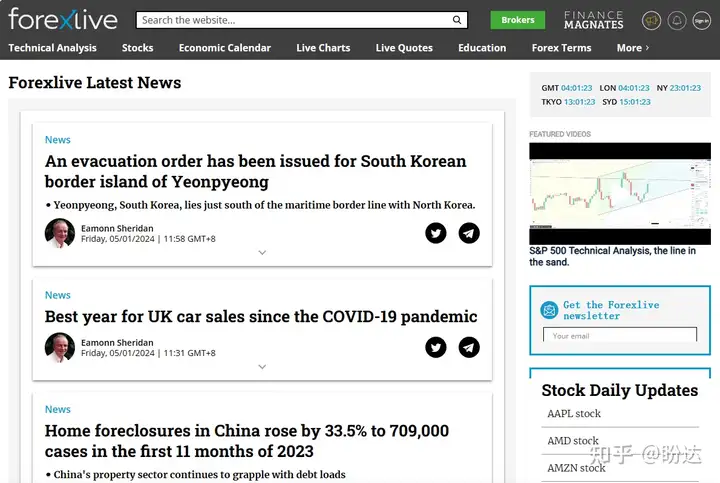The image size is (720, 483).
Task: Click the Featured Videos label
Action: (560, 134)
